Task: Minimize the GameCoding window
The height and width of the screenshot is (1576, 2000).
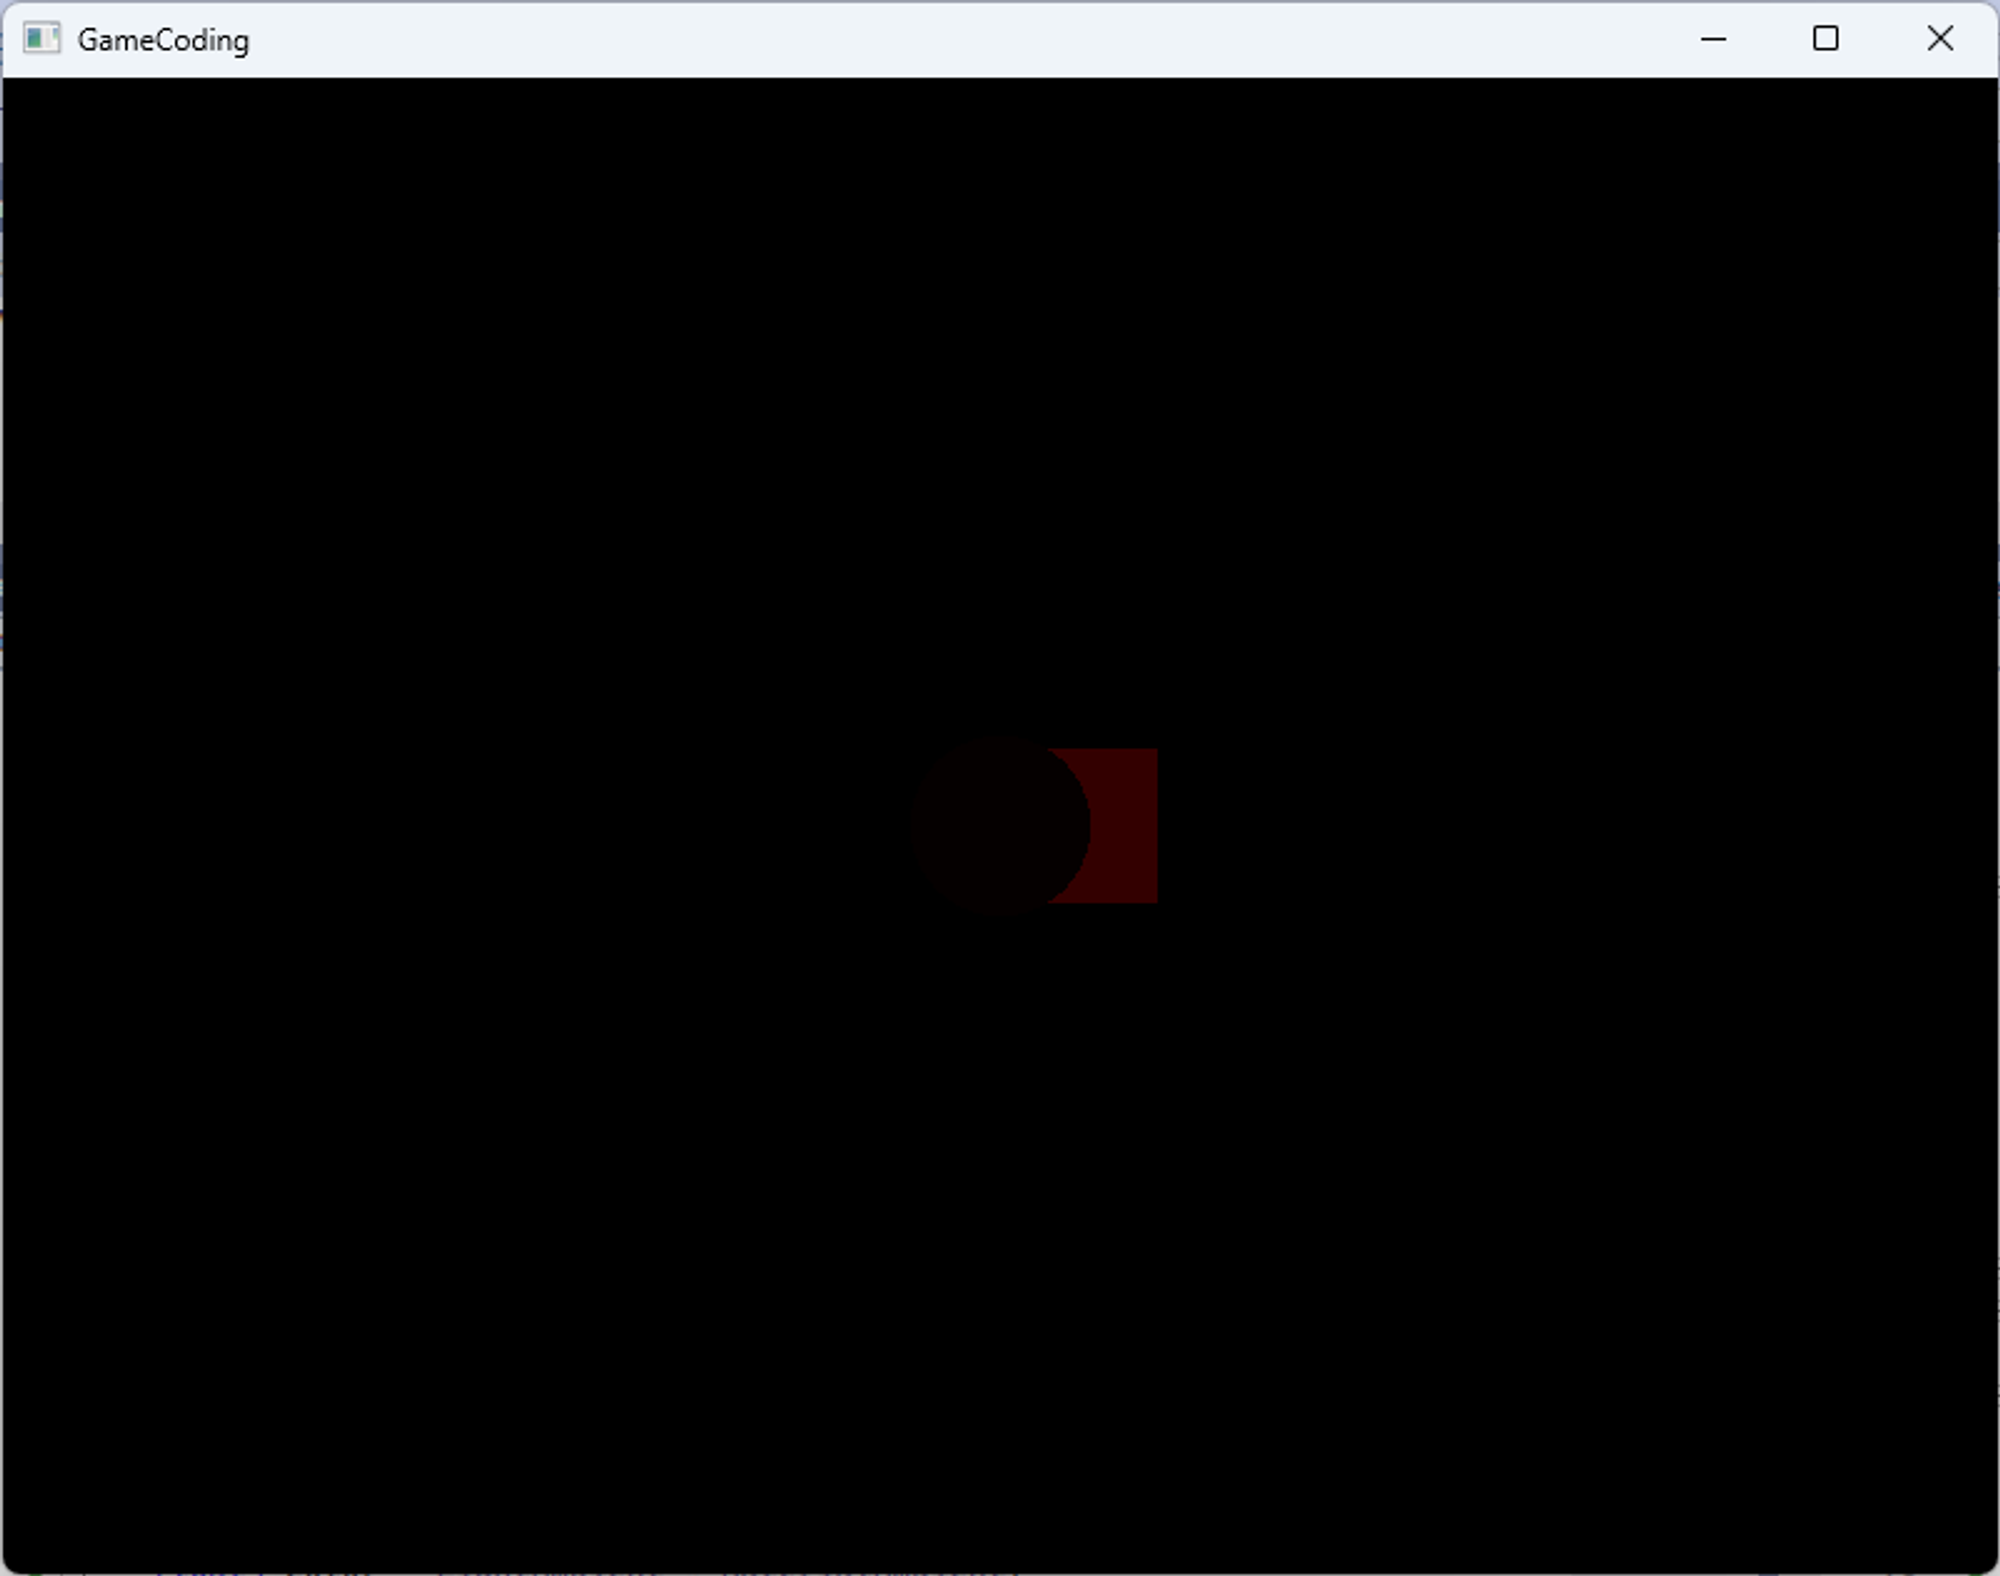Action: coord(1713,39)
